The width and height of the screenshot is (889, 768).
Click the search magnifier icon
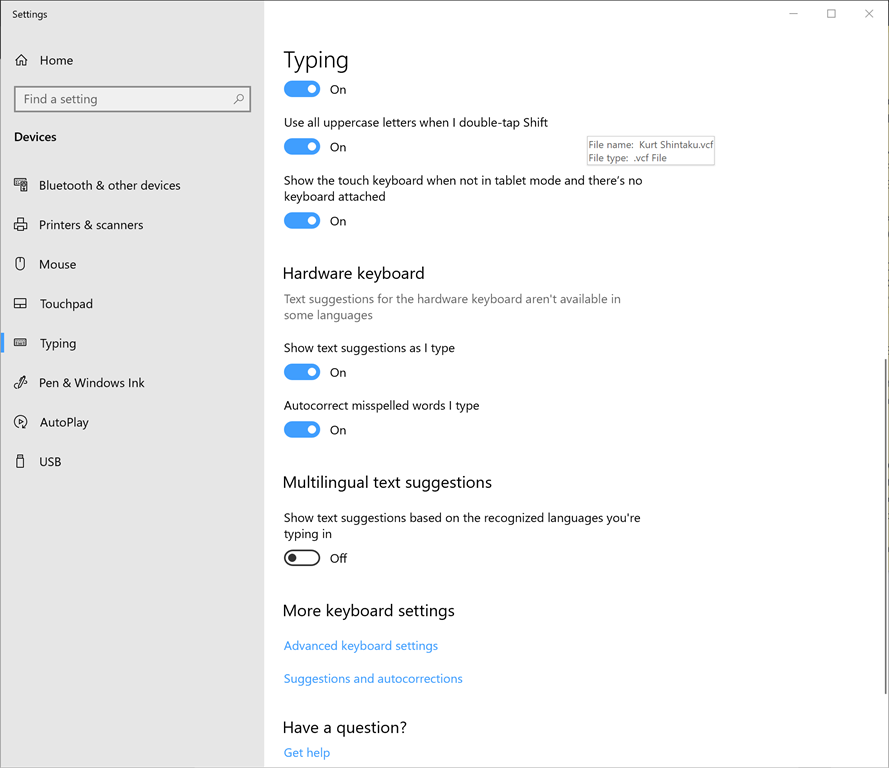238,99
